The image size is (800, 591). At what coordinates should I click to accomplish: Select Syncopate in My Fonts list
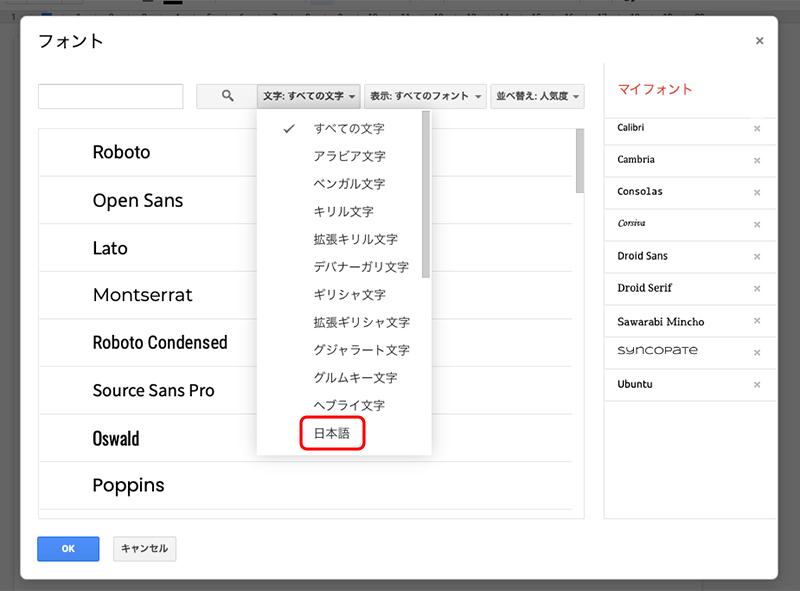point(657,351)
